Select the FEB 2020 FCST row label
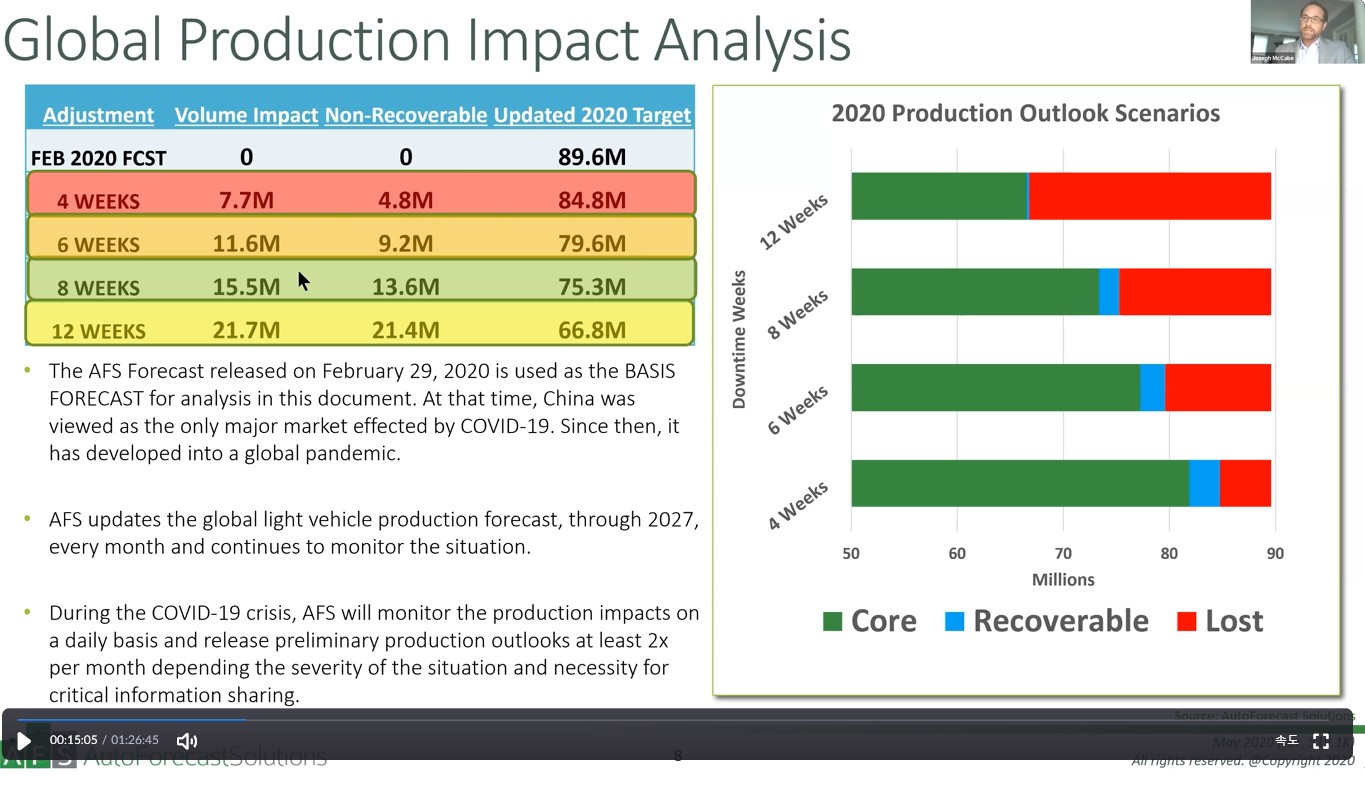 [98, 158]
